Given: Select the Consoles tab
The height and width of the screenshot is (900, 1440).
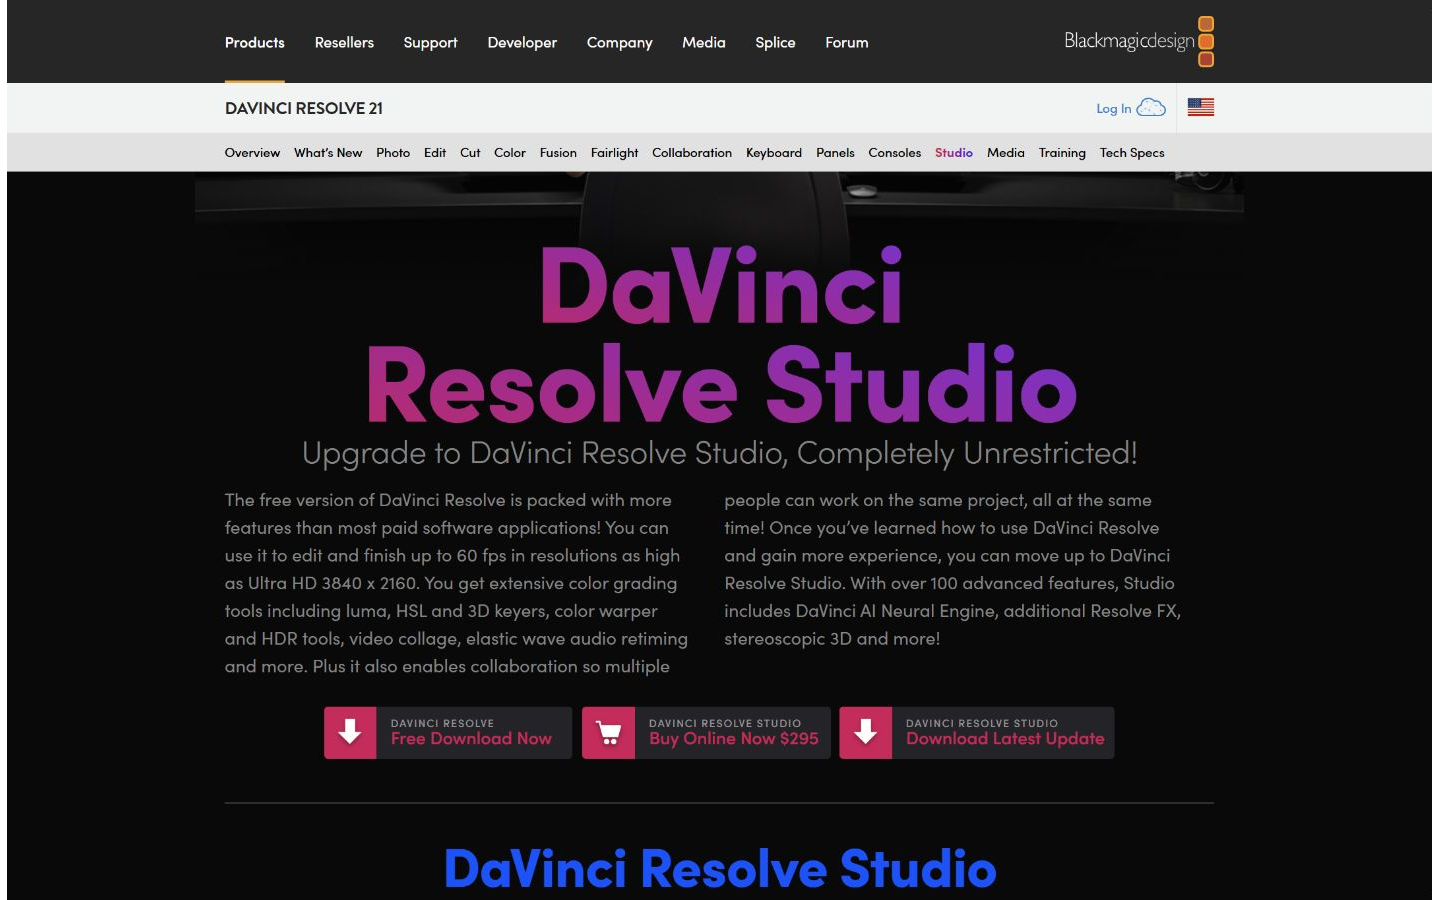Looking at the screenshot, I should pyautogui.click(x=895, y=153).
